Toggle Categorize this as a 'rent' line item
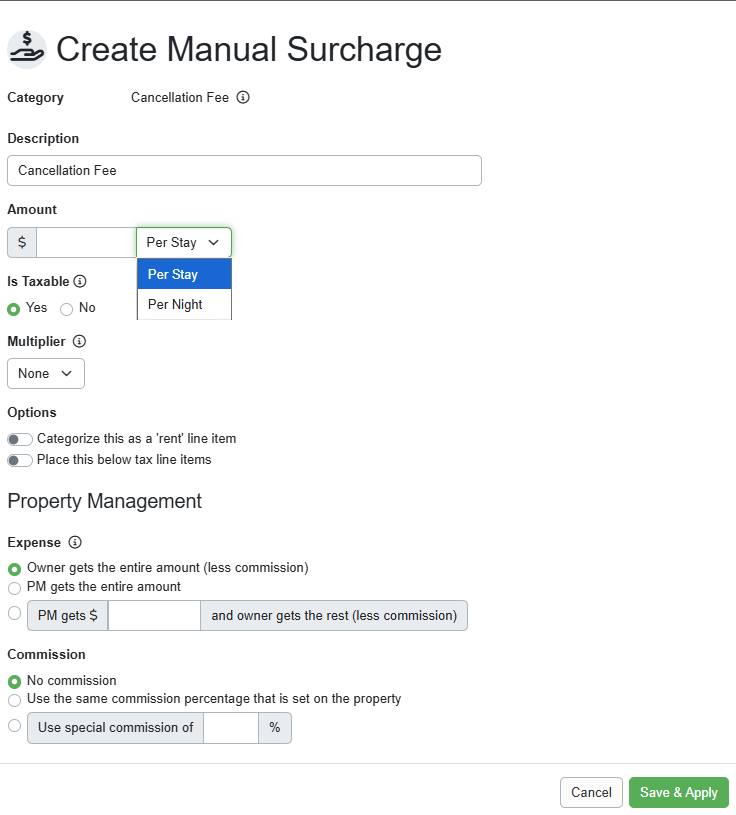 click(20, 439)
